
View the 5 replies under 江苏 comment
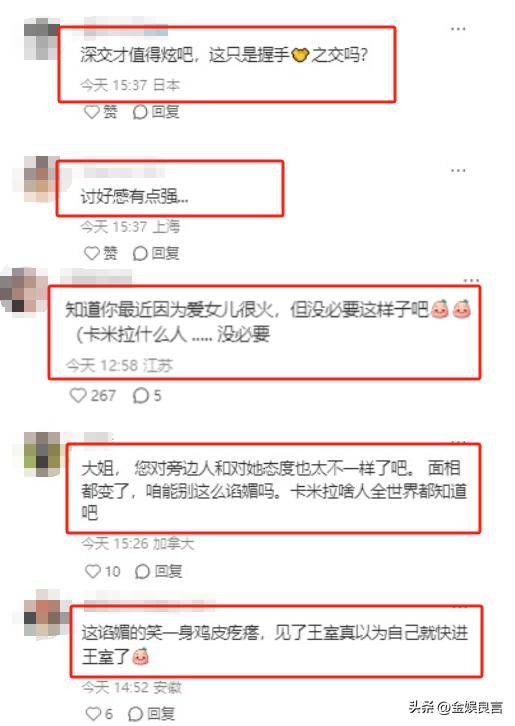pyautogui.click(x=147, y=395)
